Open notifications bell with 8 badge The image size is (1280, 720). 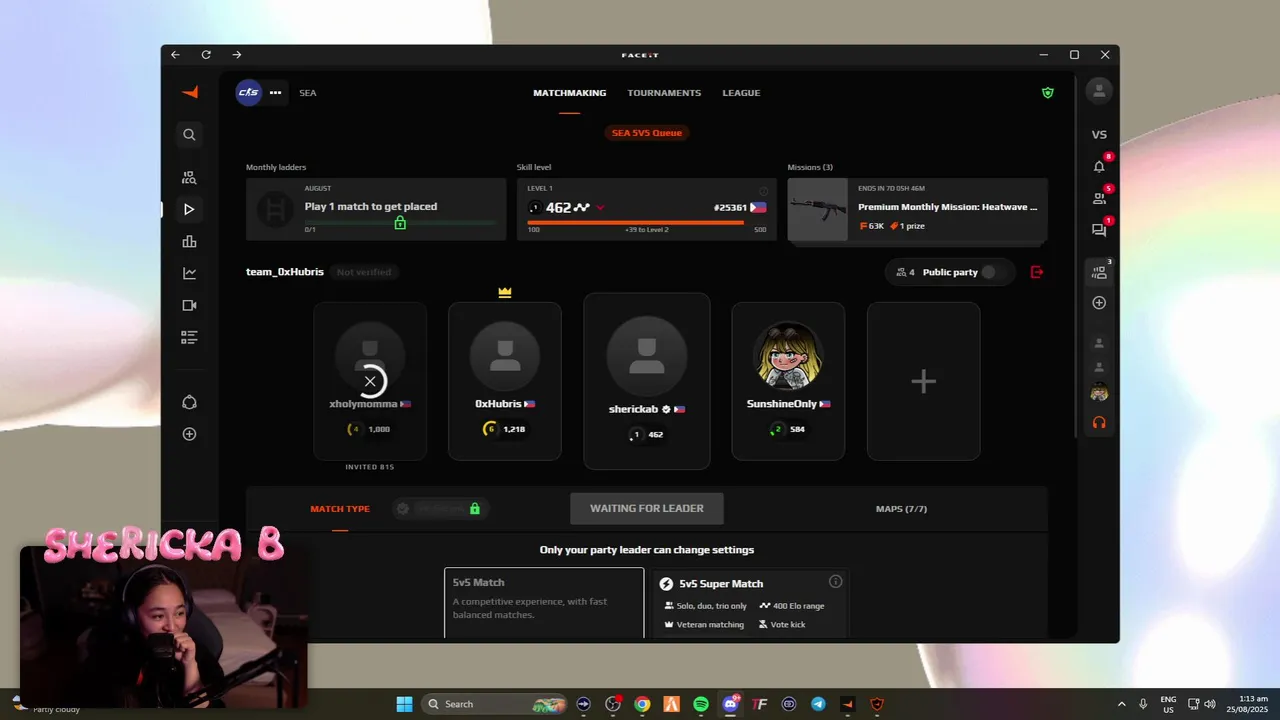[x=1099, y=166]
